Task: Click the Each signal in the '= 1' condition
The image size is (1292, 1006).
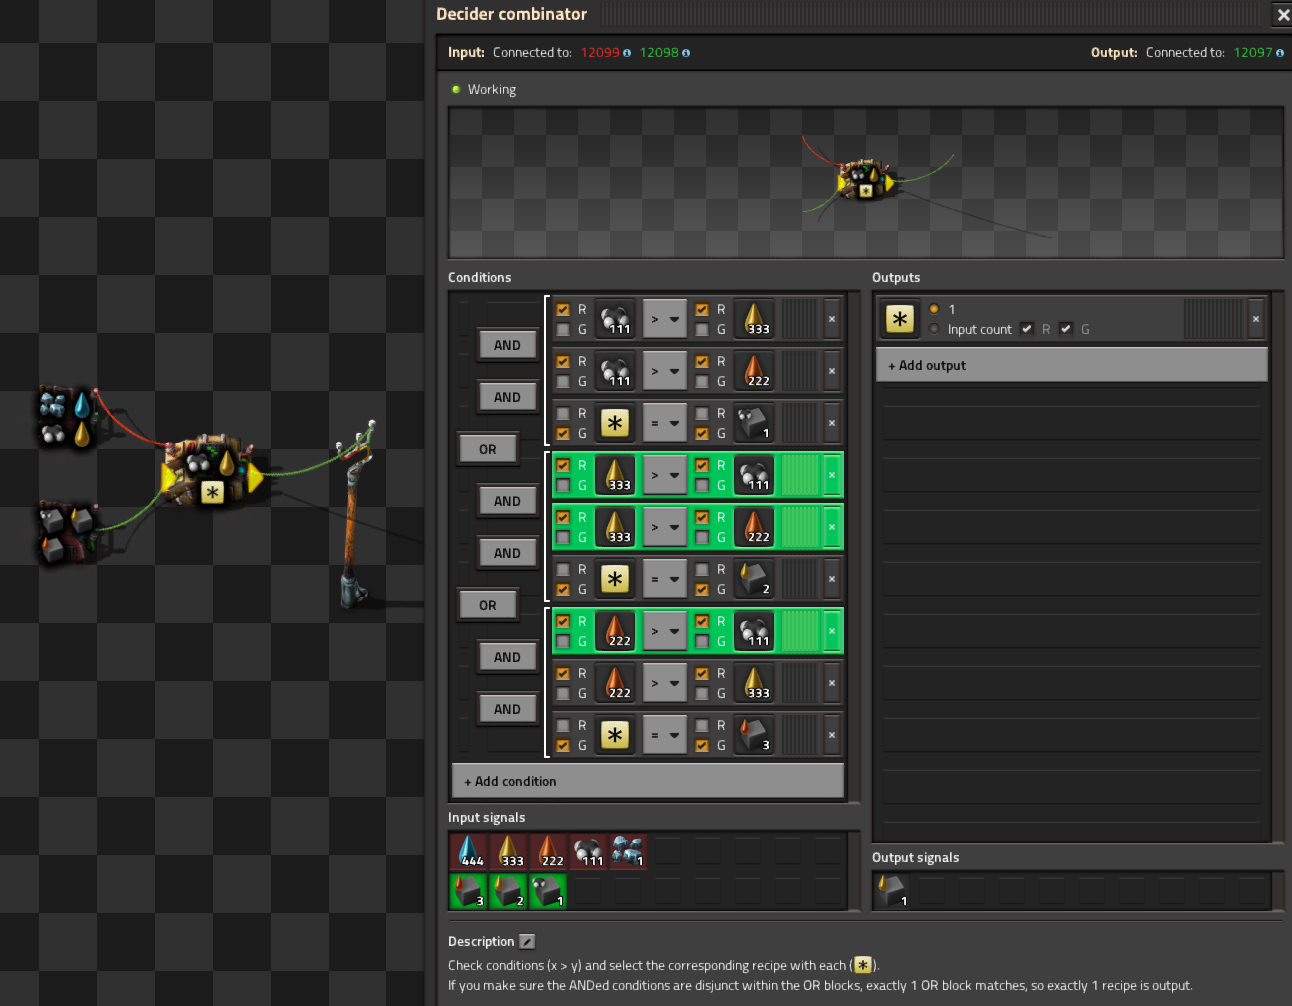Action: pyautogui.click(x=615, y=423)
